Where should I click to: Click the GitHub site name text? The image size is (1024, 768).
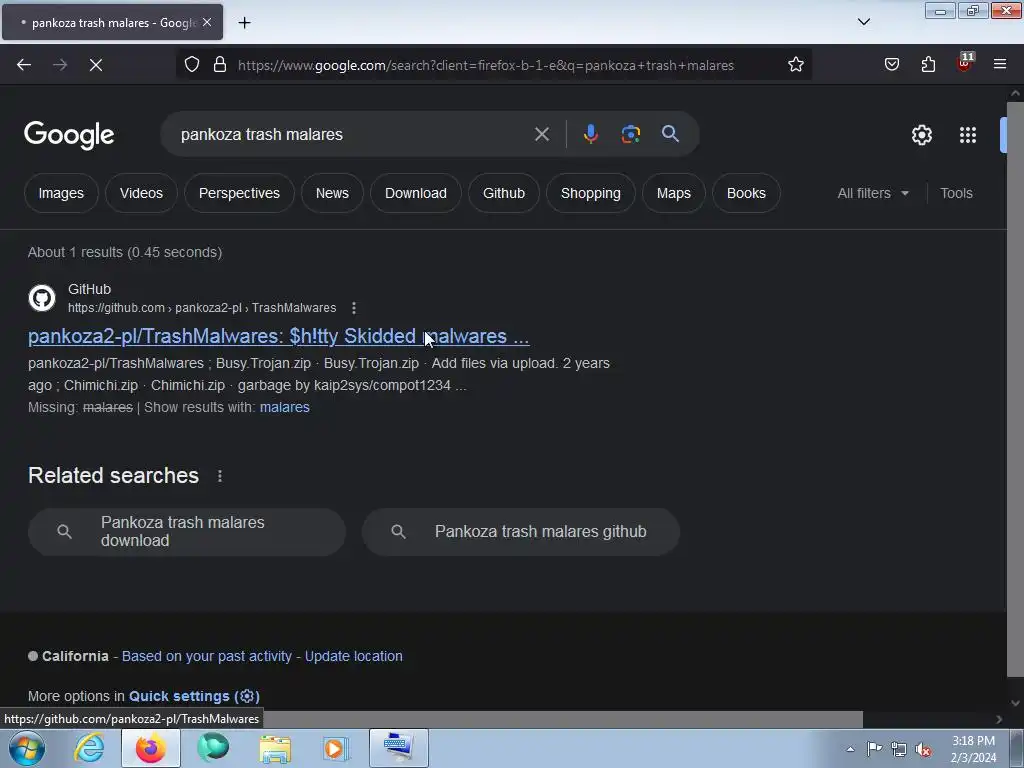(x=89, y=289)
